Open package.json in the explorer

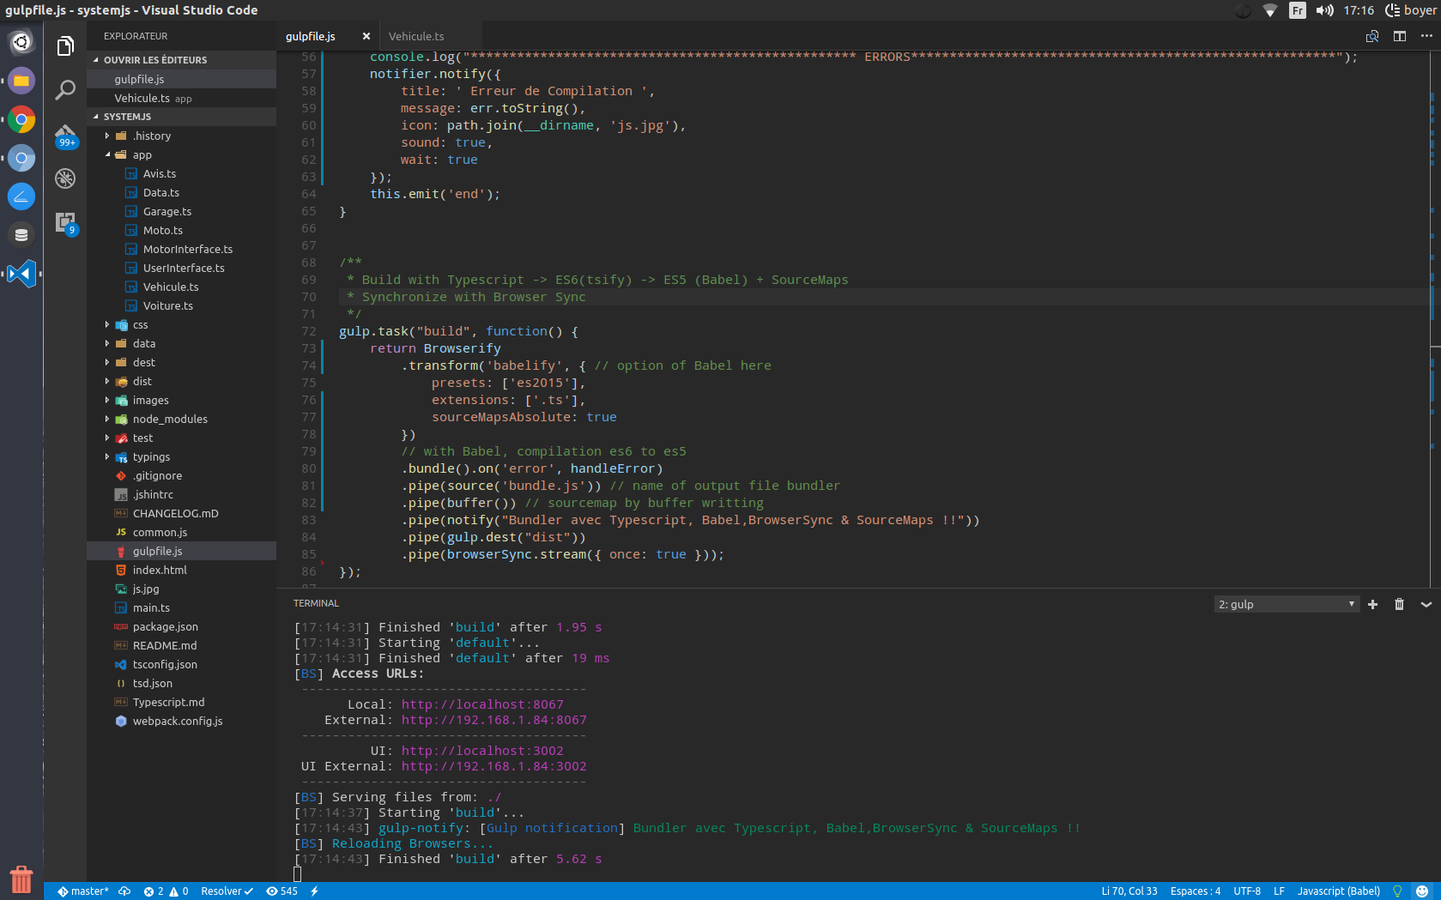click(x=181, y=627)
